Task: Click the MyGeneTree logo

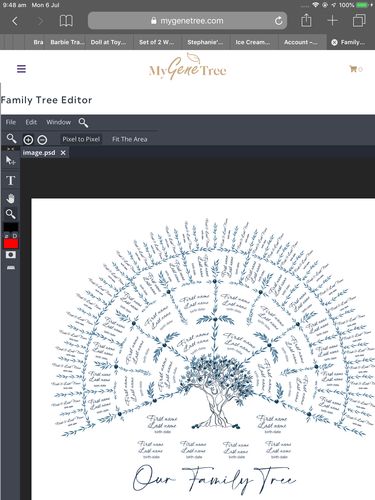Action: tap(188, 66)
